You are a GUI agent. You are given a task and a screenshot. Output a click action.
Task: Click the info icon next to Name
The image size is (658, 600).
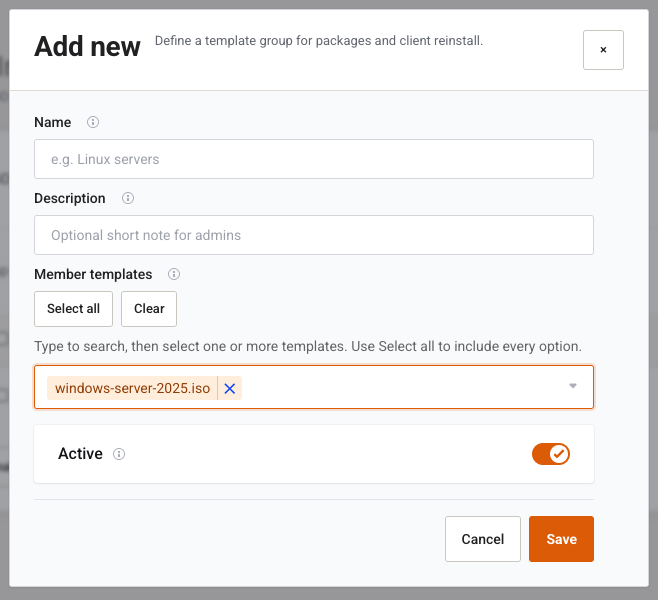point(93,122)
